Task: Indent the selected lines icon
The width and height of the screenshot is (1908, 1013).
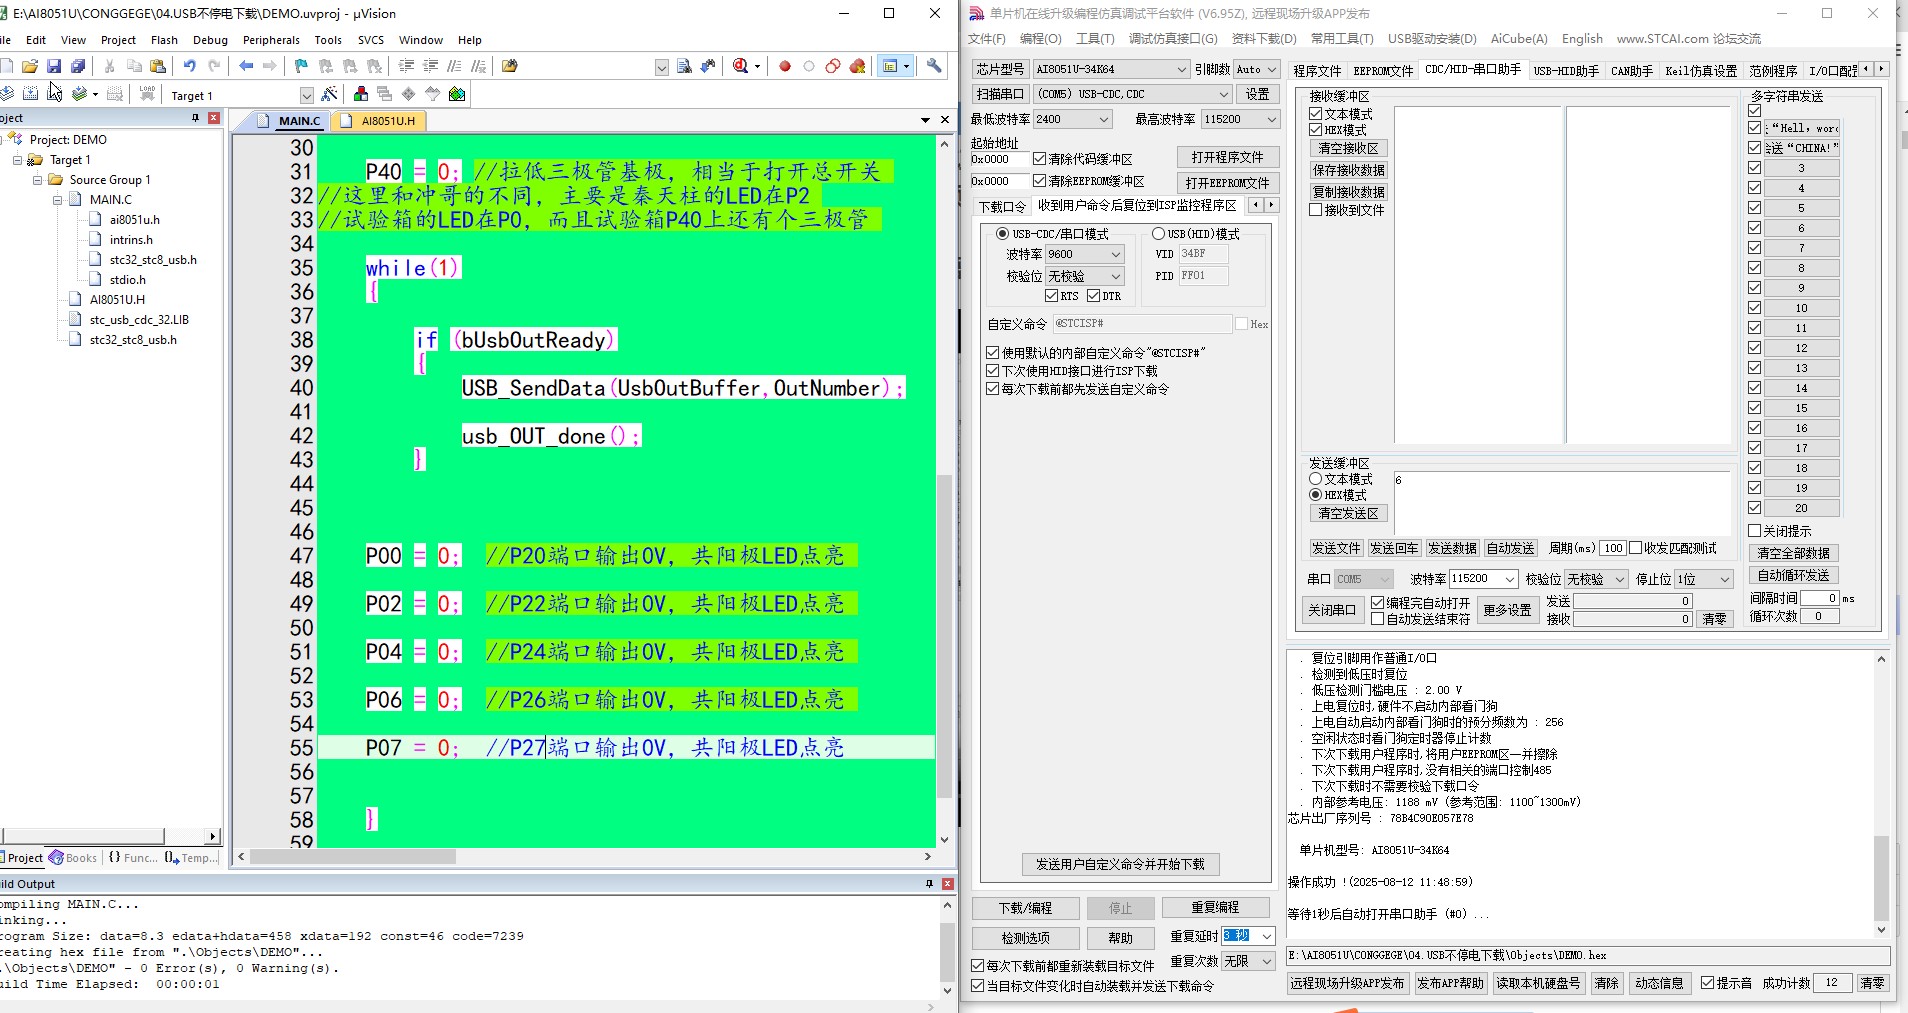Action: (406, 66)
